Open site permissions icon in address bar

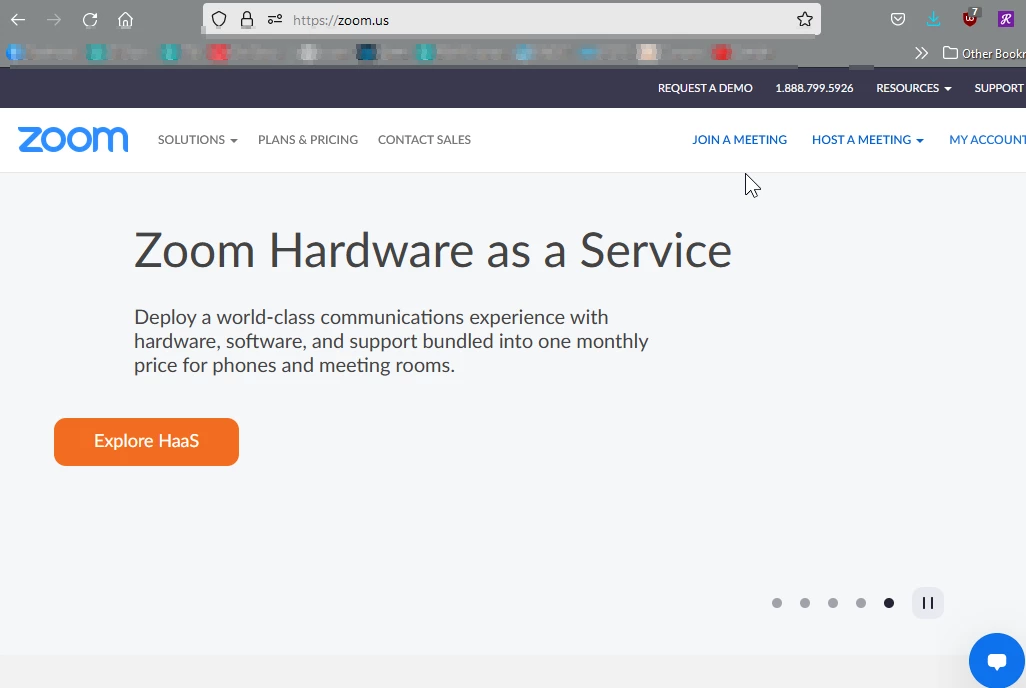click(275, 20)
